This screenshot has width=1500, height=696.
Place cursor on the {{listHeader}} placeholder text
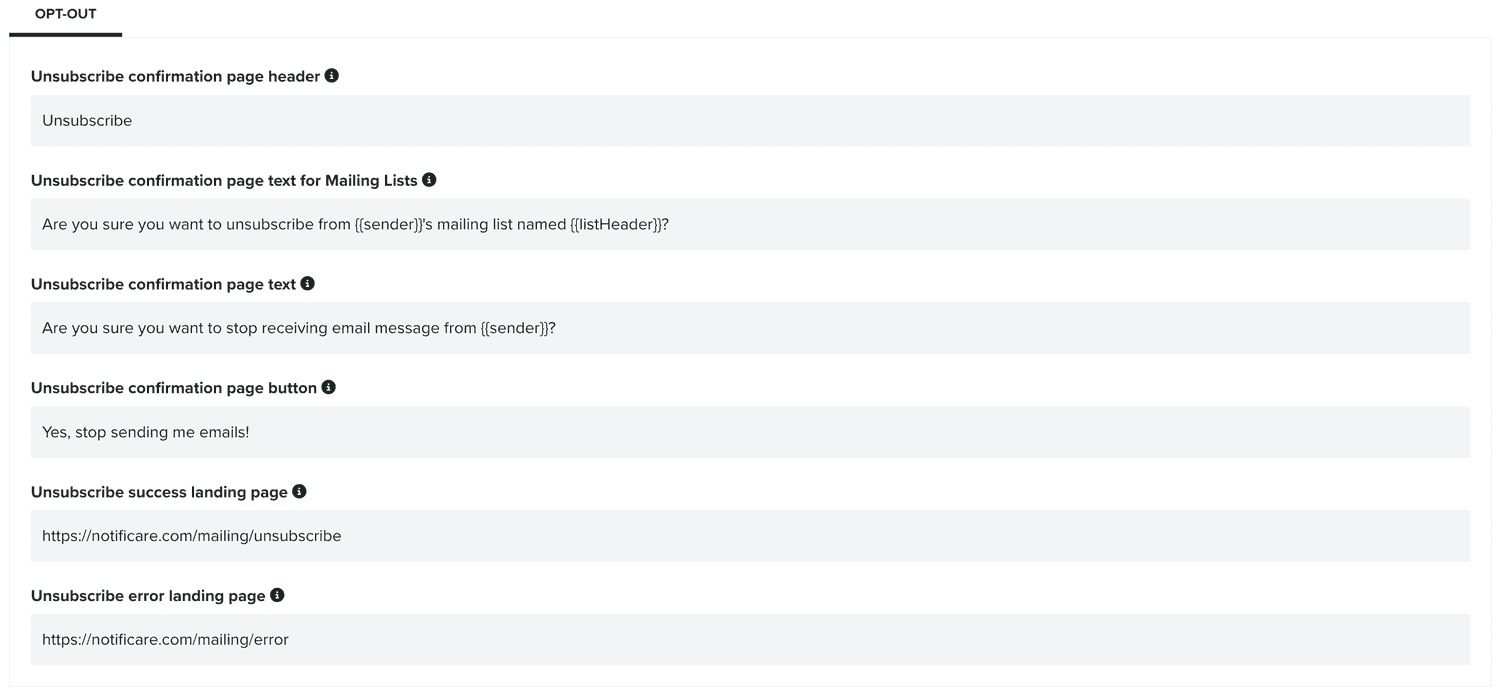pyautogui.click(x=615, y=225)
